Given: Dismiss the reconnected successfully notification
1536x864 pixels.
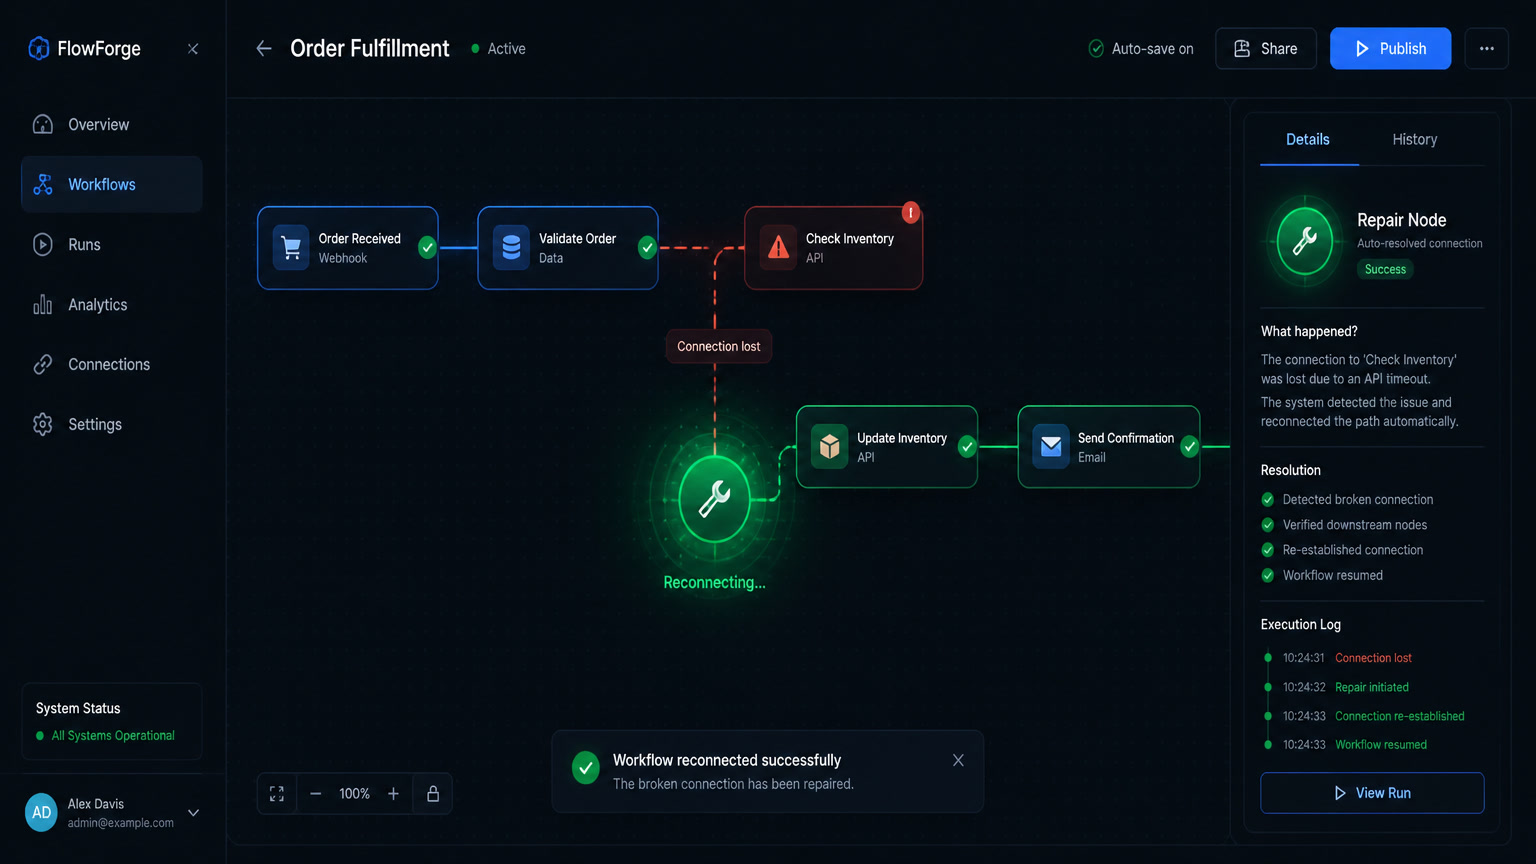Looking at the screenshot, I should (958, 760).
